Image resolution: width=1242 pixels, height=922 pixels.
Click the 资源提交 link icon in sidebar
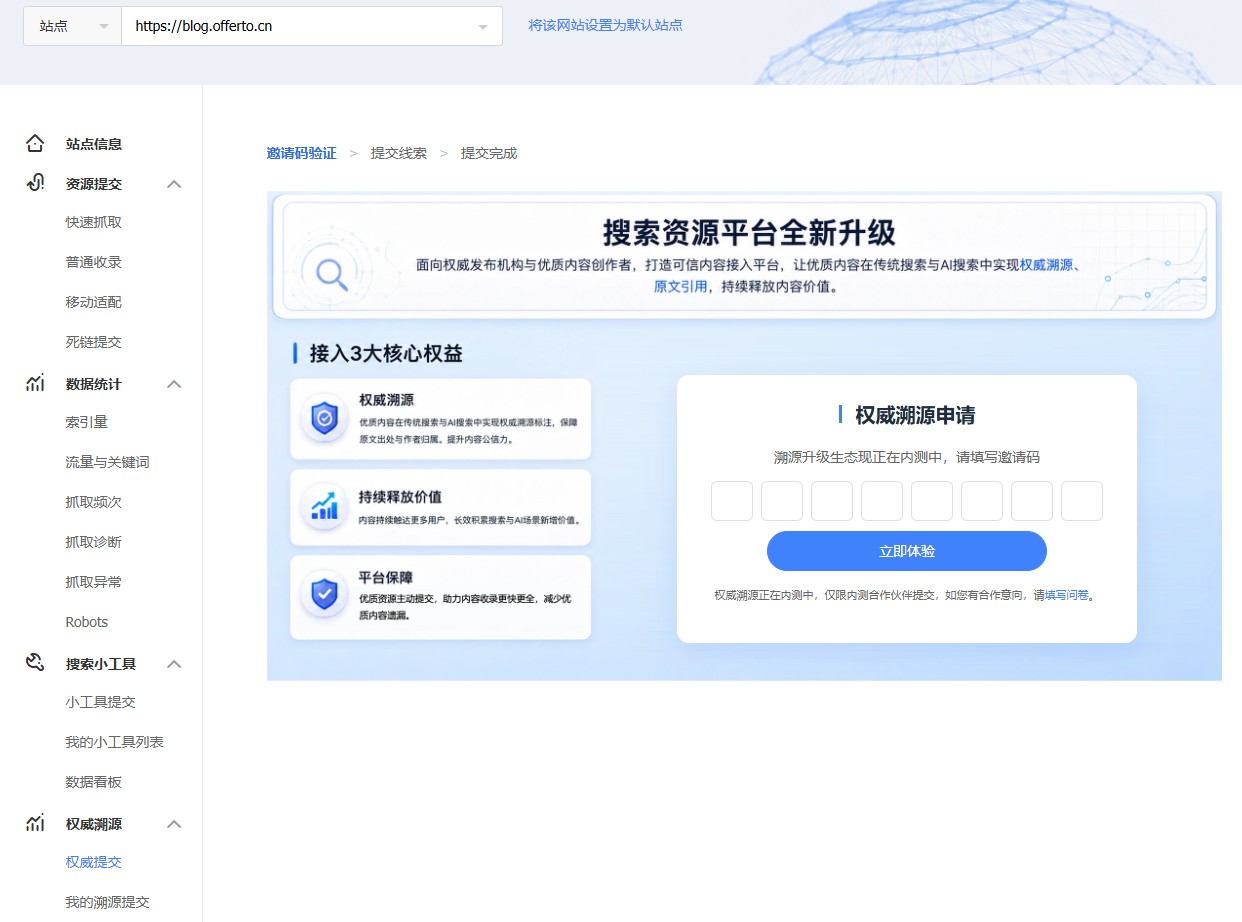tap(35, 183)
